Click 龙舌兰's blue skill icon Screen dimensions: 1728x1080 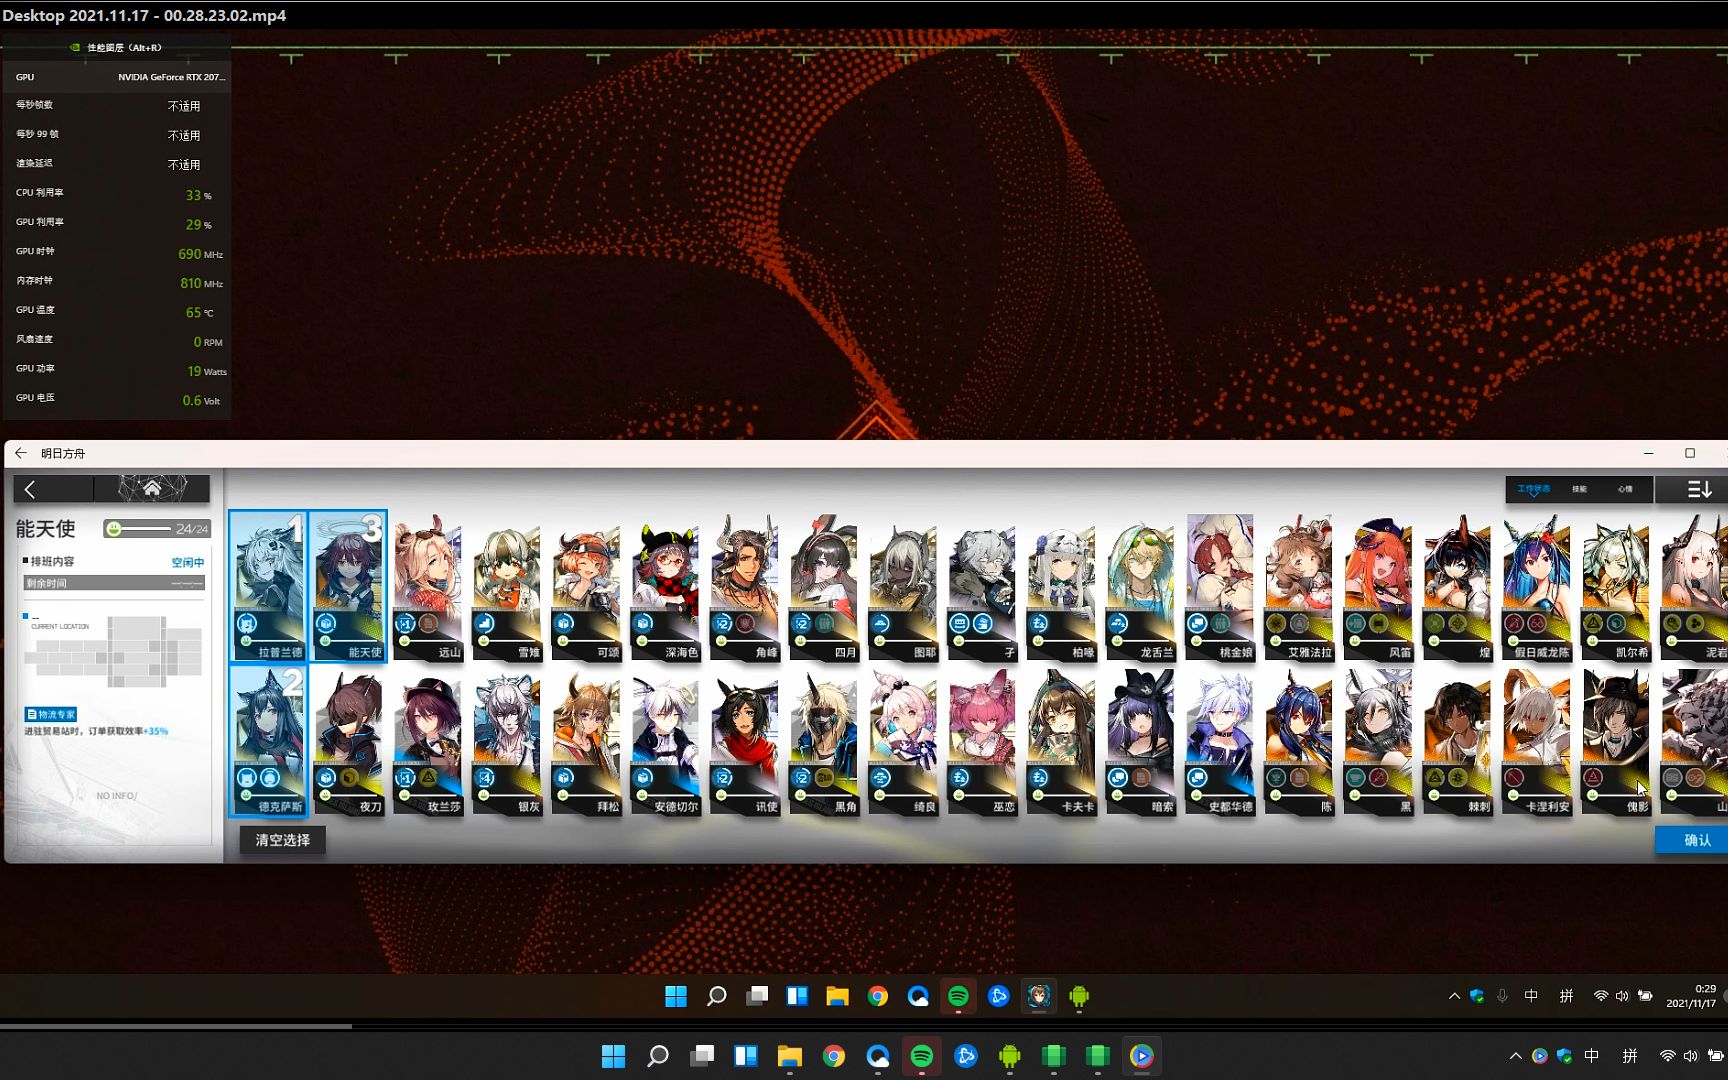click(x=1118, y=624)
